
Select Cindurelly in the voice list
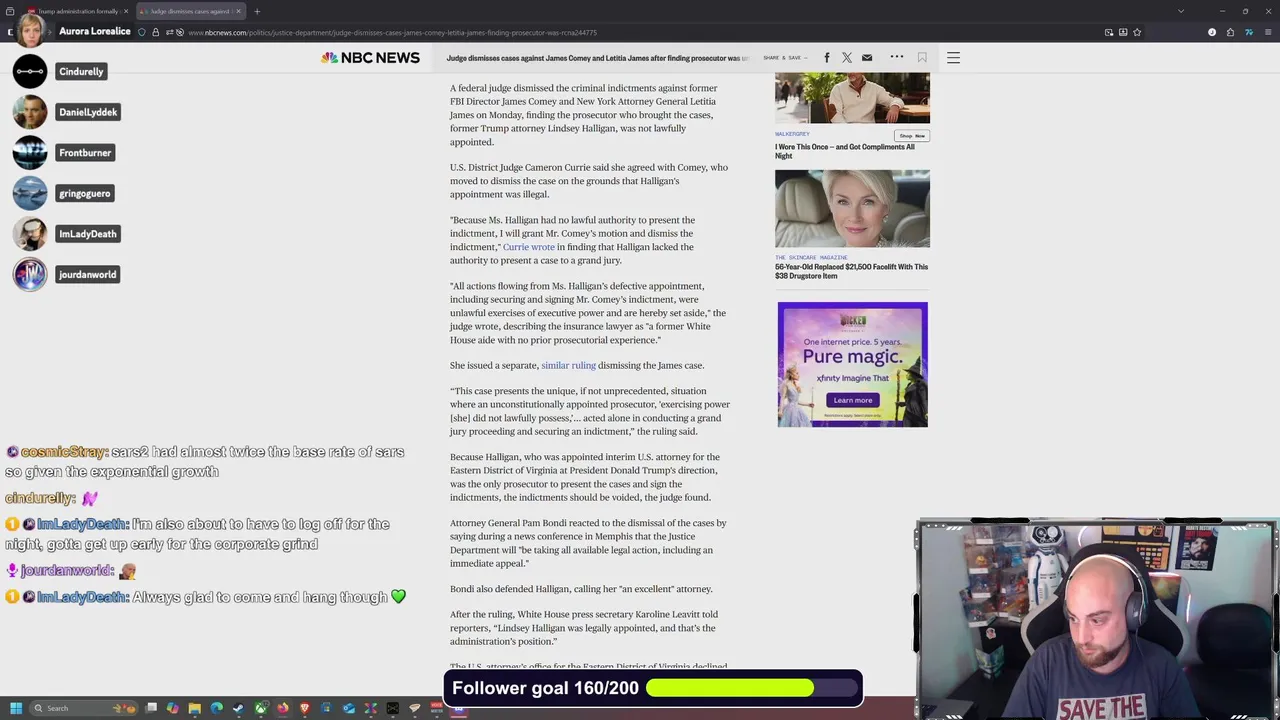pyautogui.click(x=81, y=72)
